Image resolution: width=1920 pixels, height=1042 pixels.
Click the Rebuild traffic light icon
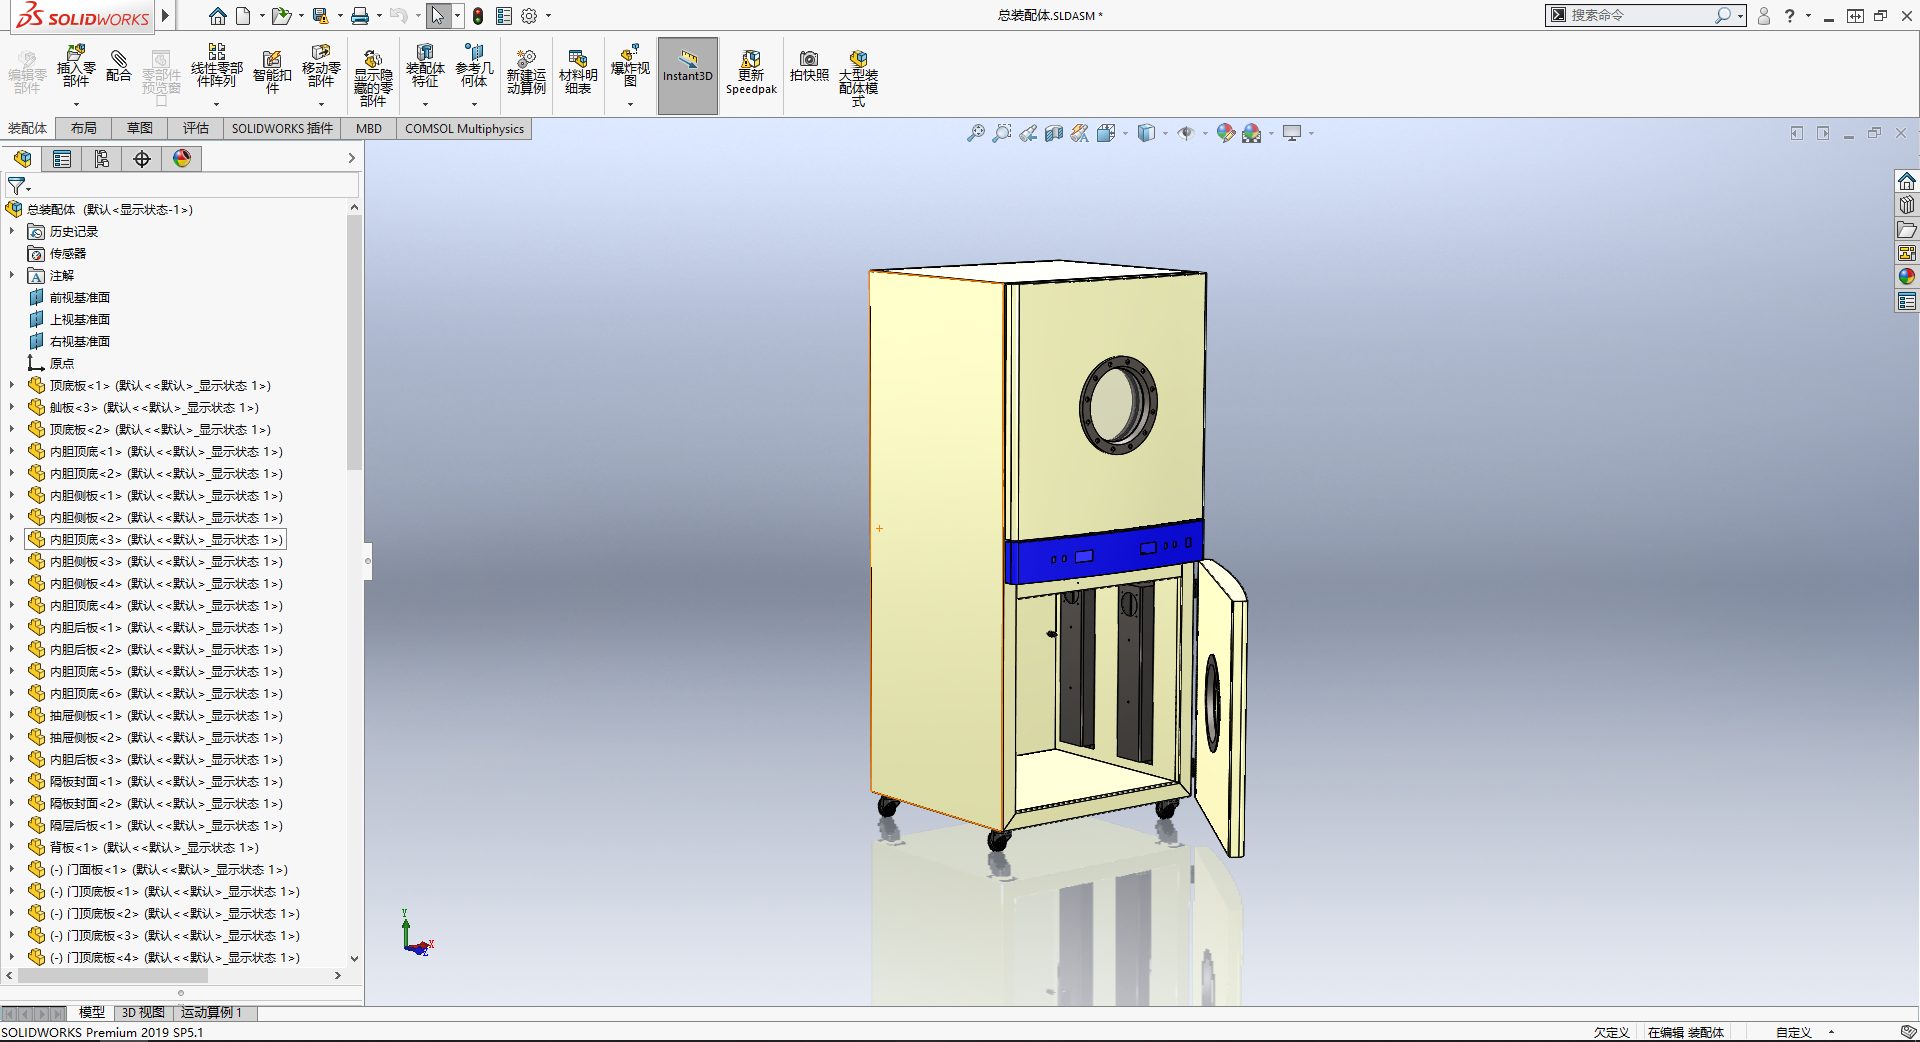(478, 16)
